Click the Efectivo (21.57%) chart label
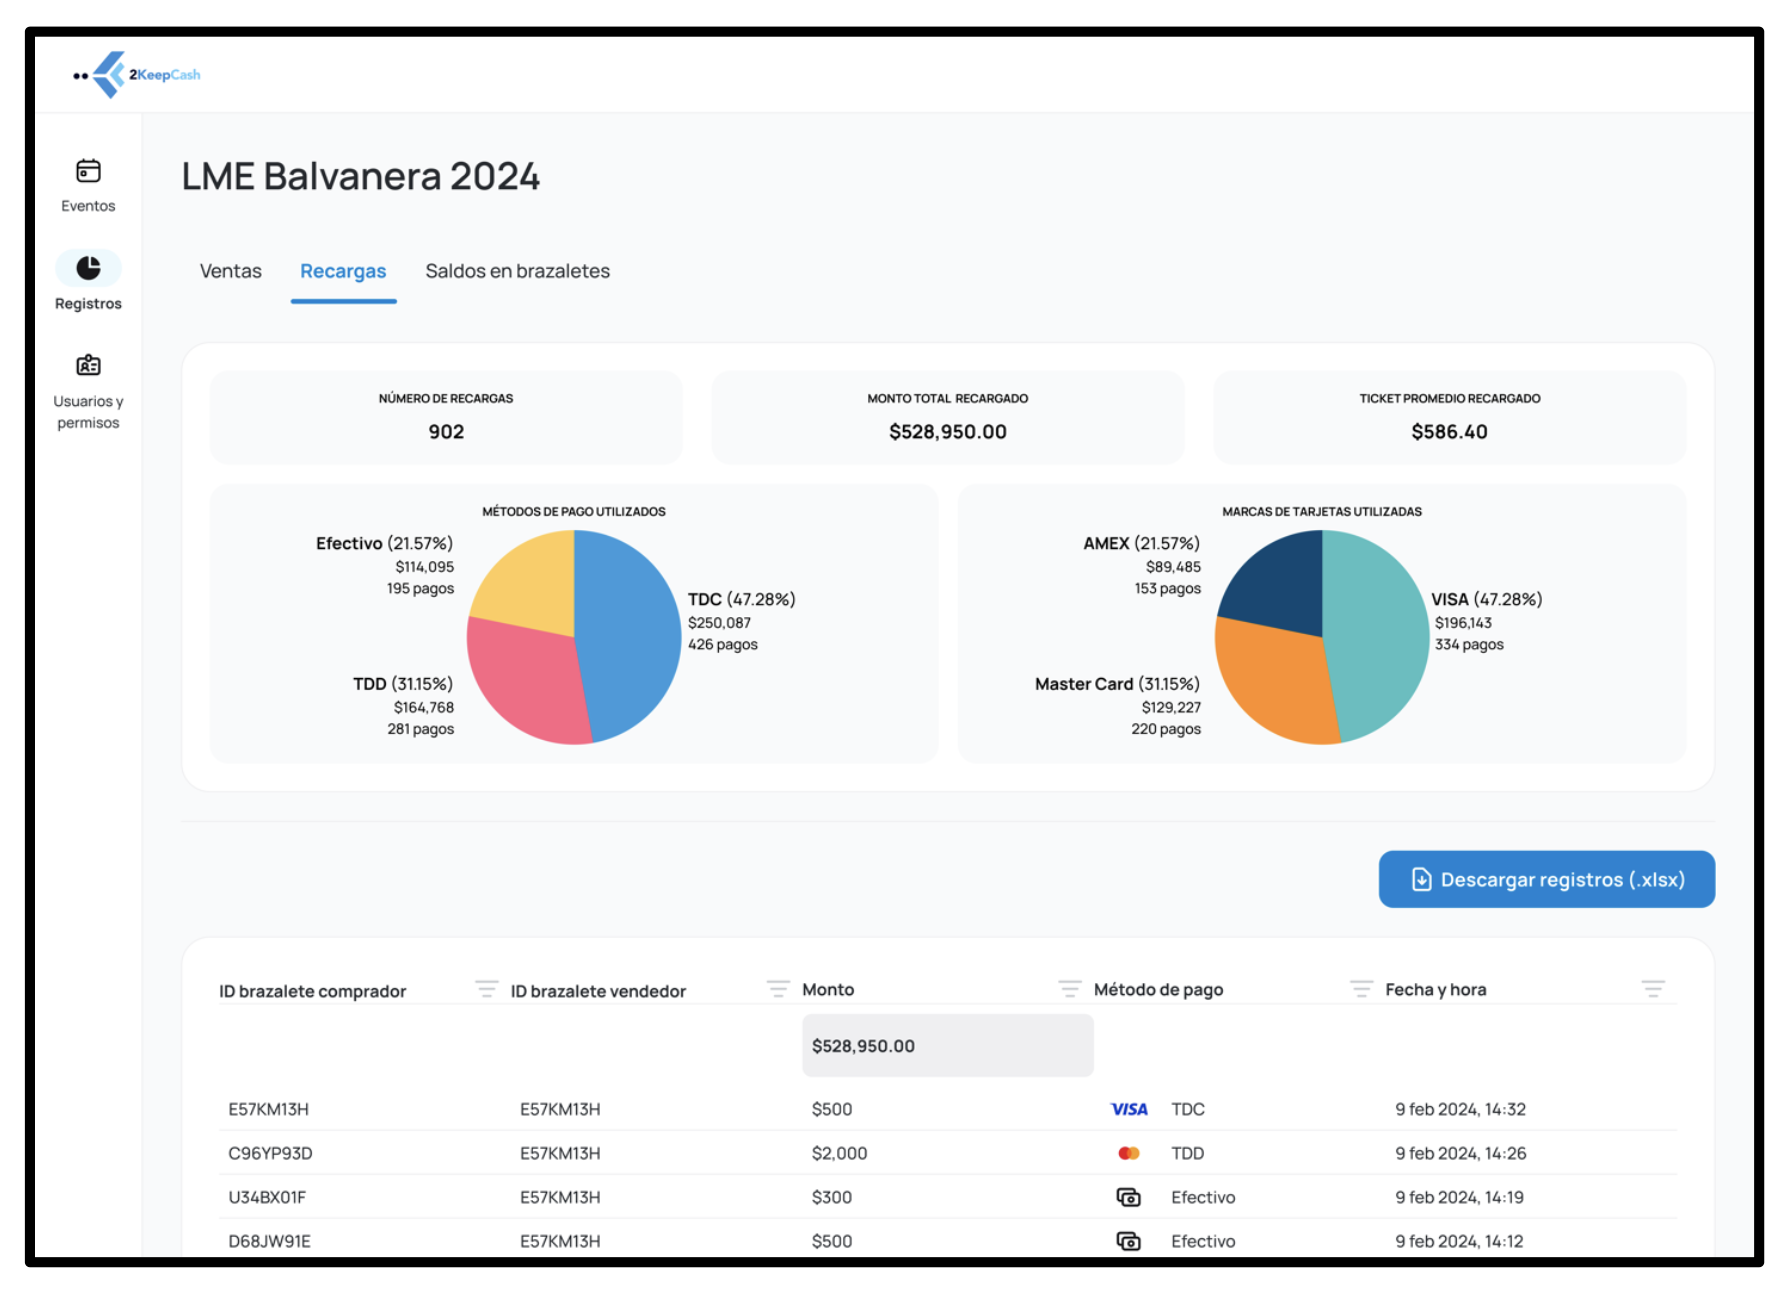The height and width of the screenshot is (1296, 1790). [x=385, y=543]
